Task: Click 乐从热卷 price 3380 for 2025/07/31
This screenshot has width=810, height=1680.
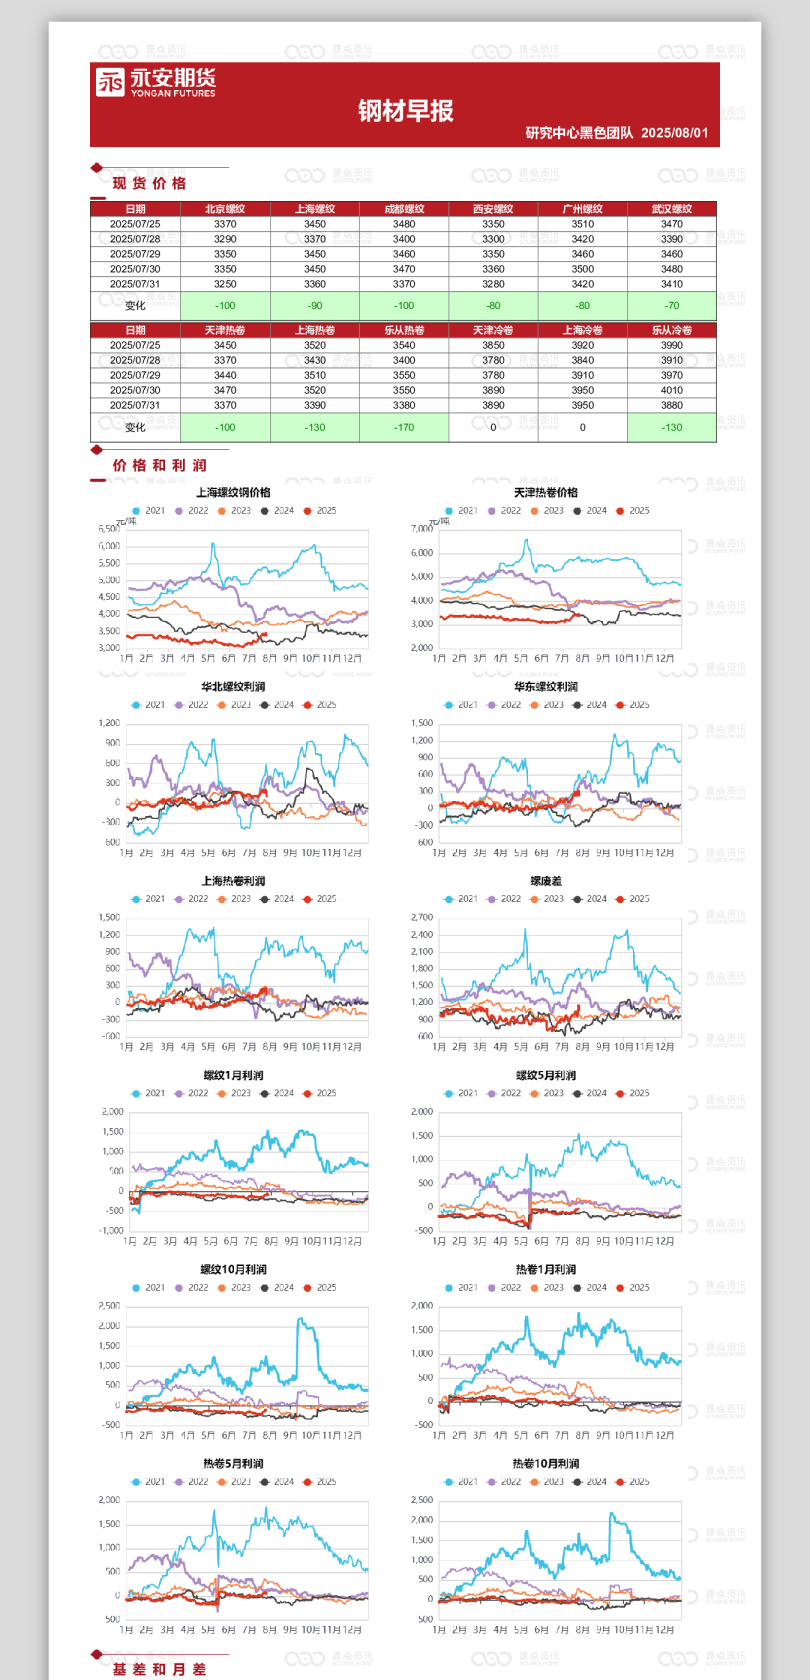Action: [x=404, y=405]
